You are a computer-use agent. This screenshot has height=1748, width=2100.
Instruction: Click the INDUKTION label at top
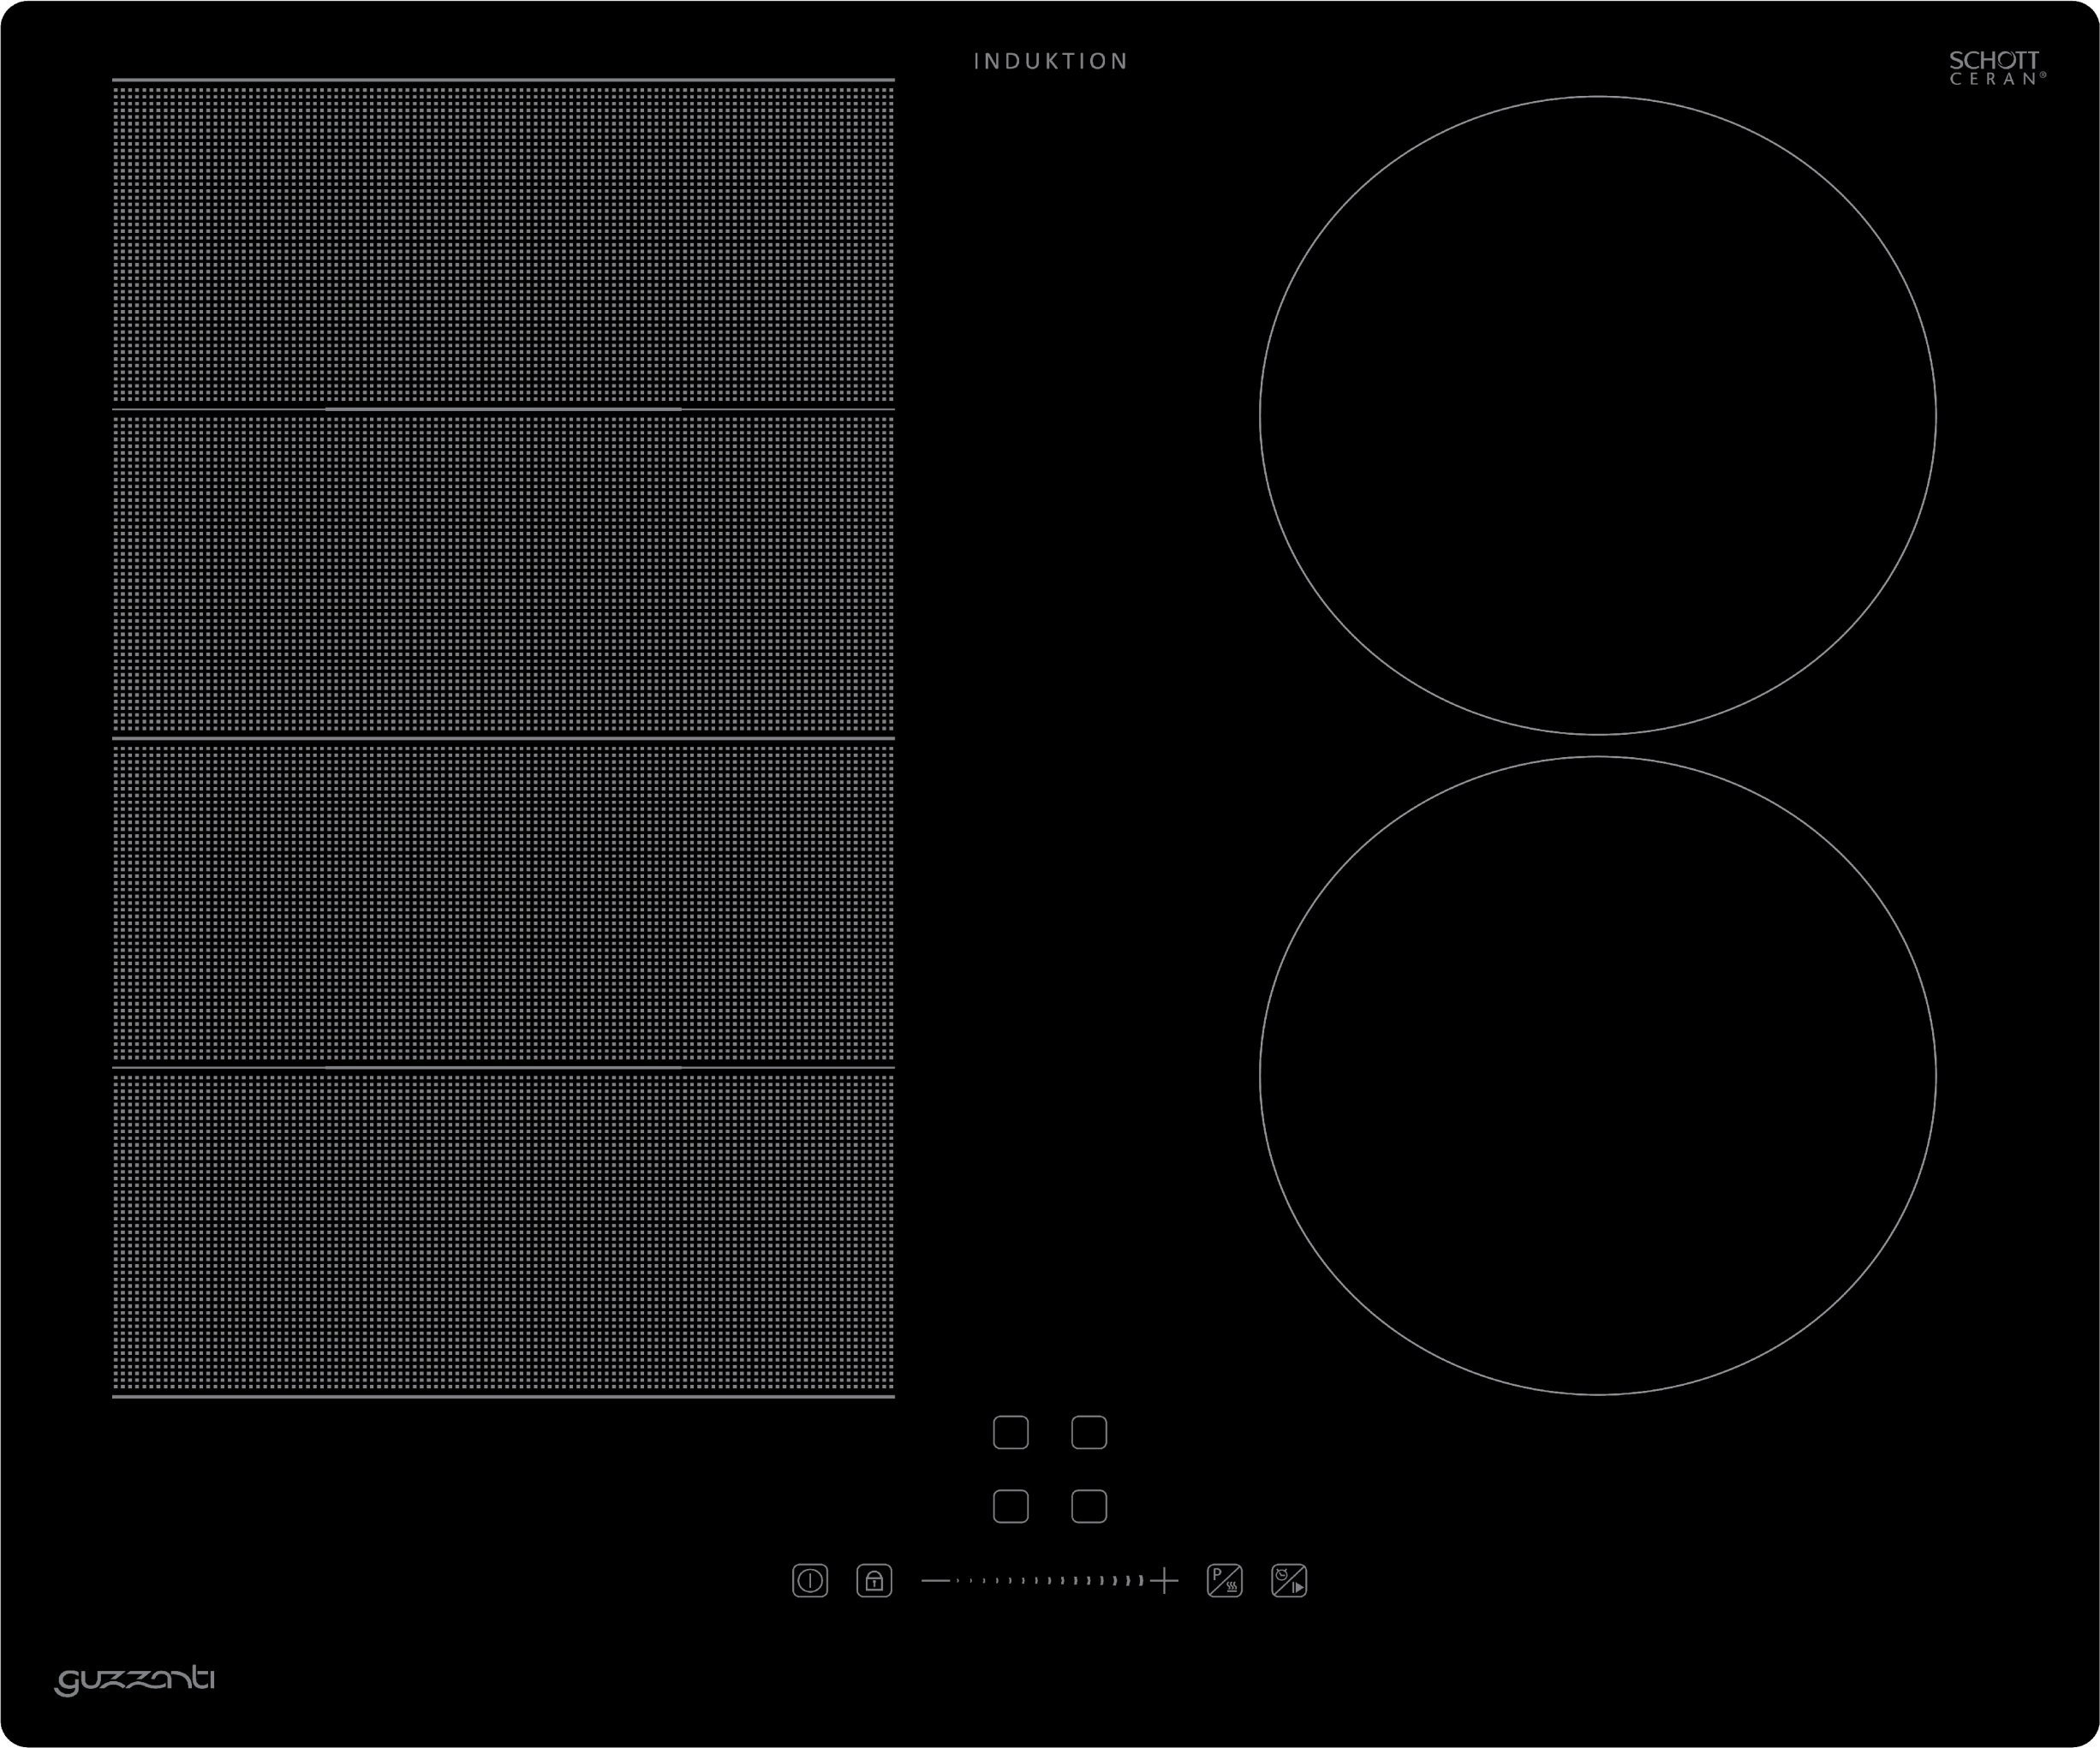pos(1050,61)
